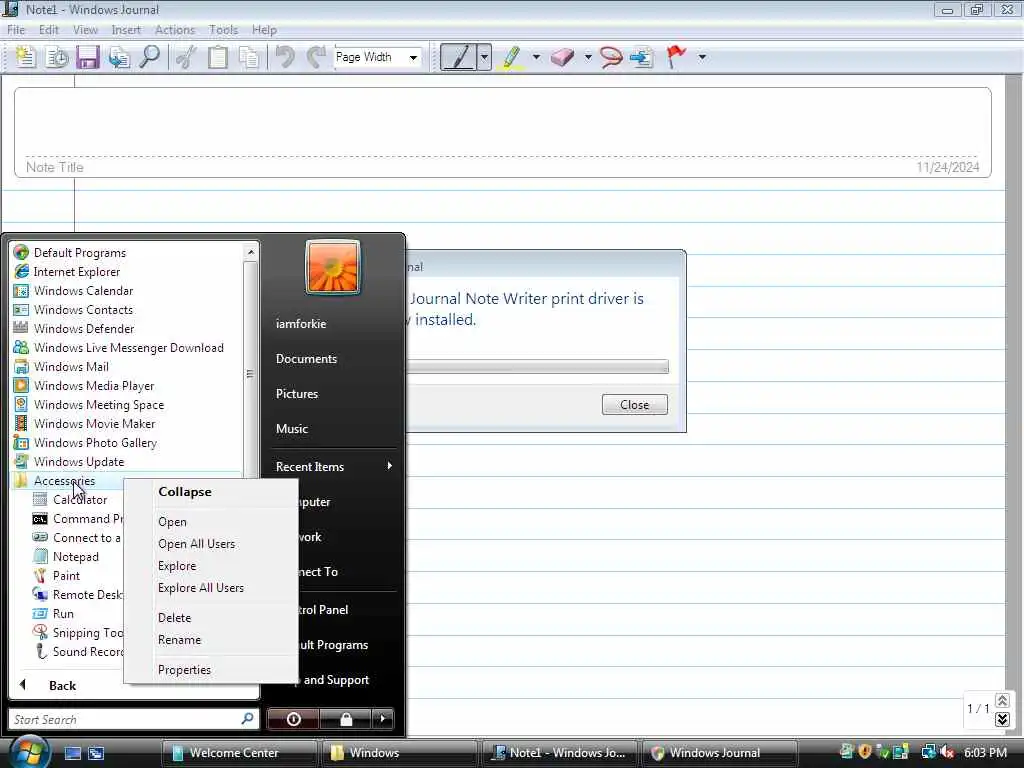
Task: Open Documents from the Start menu
Action: tap(306, 359)
